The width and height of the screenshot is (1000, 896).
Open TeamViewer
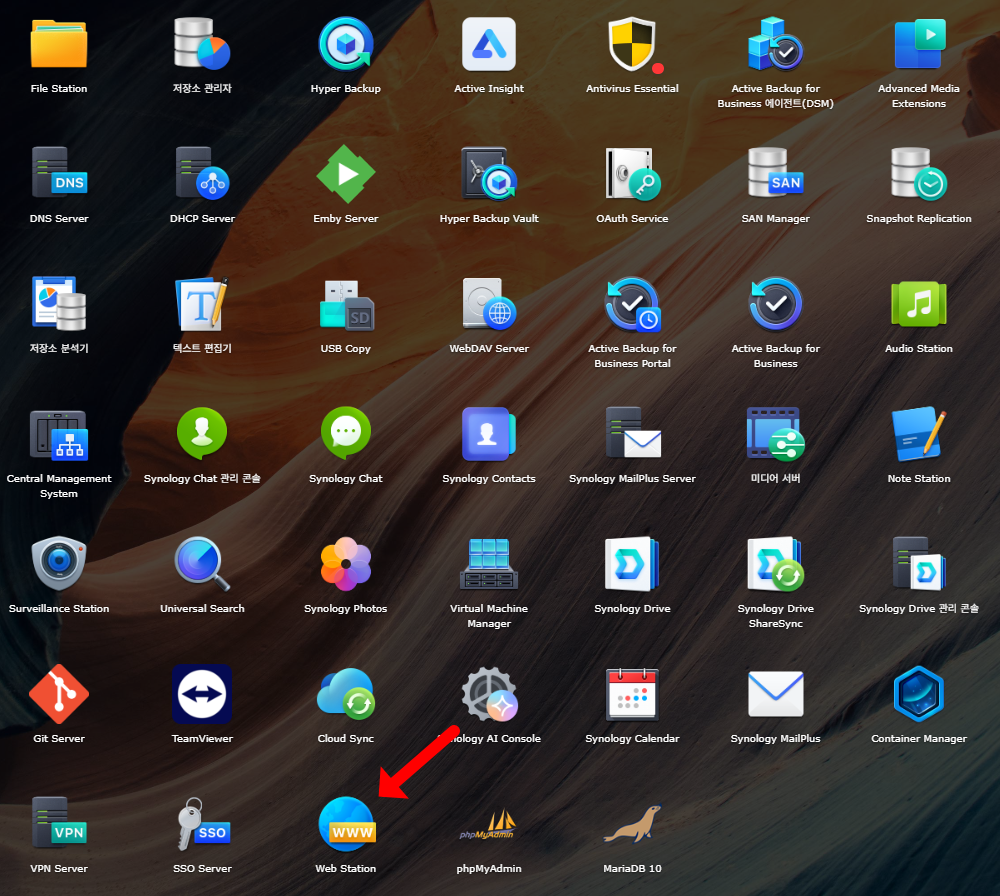click(x=202, y=694)
